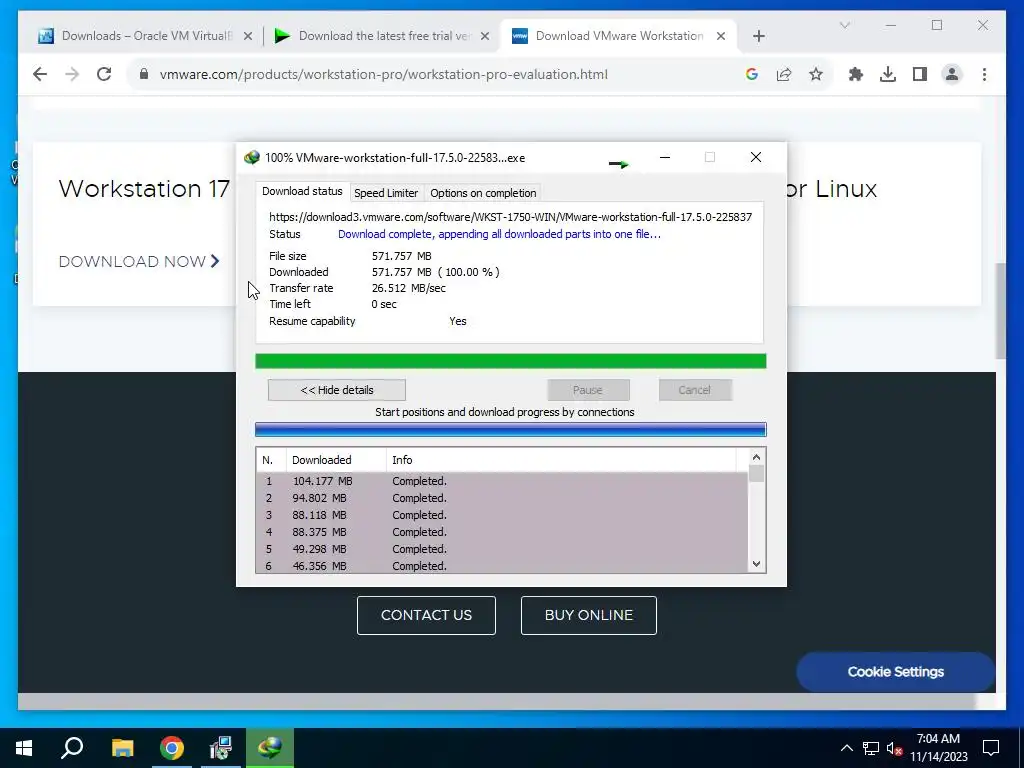Select connection row 88.118 MB

point(502,515)
